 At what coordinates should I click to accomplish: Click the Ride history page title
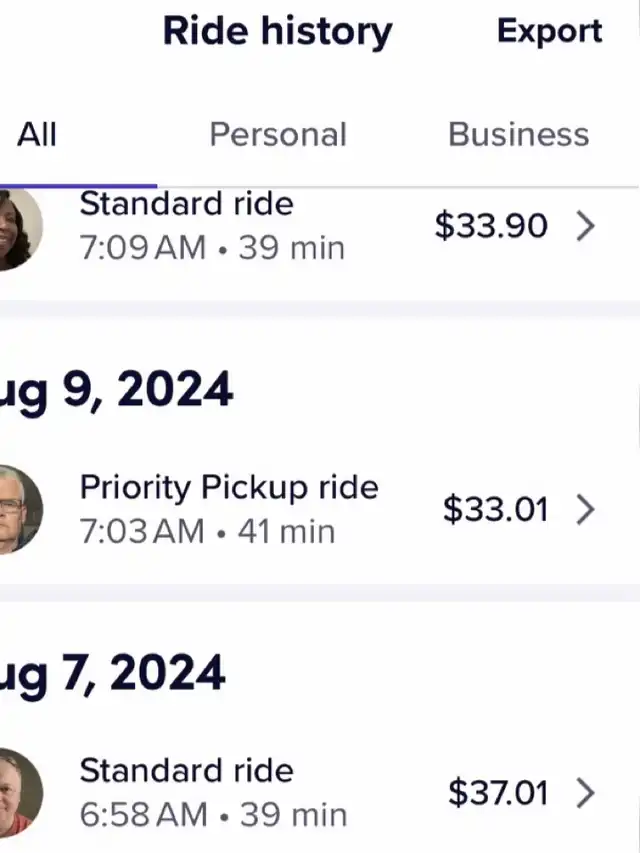(x=277, y=31)
